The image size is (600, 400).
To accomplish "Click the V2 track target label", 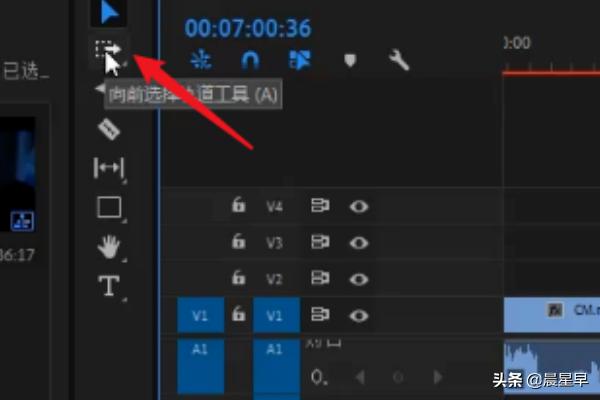I will (x=275, y=279).
